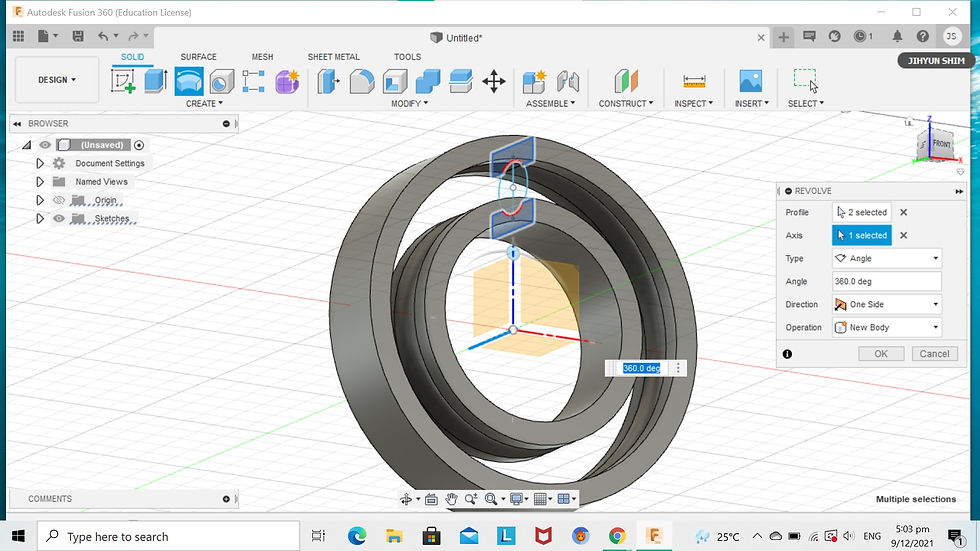The height and width of the screenshot is (551, 980).
Task: Open the Operation dropdown set to New Body
Action: tap(887, 327)
